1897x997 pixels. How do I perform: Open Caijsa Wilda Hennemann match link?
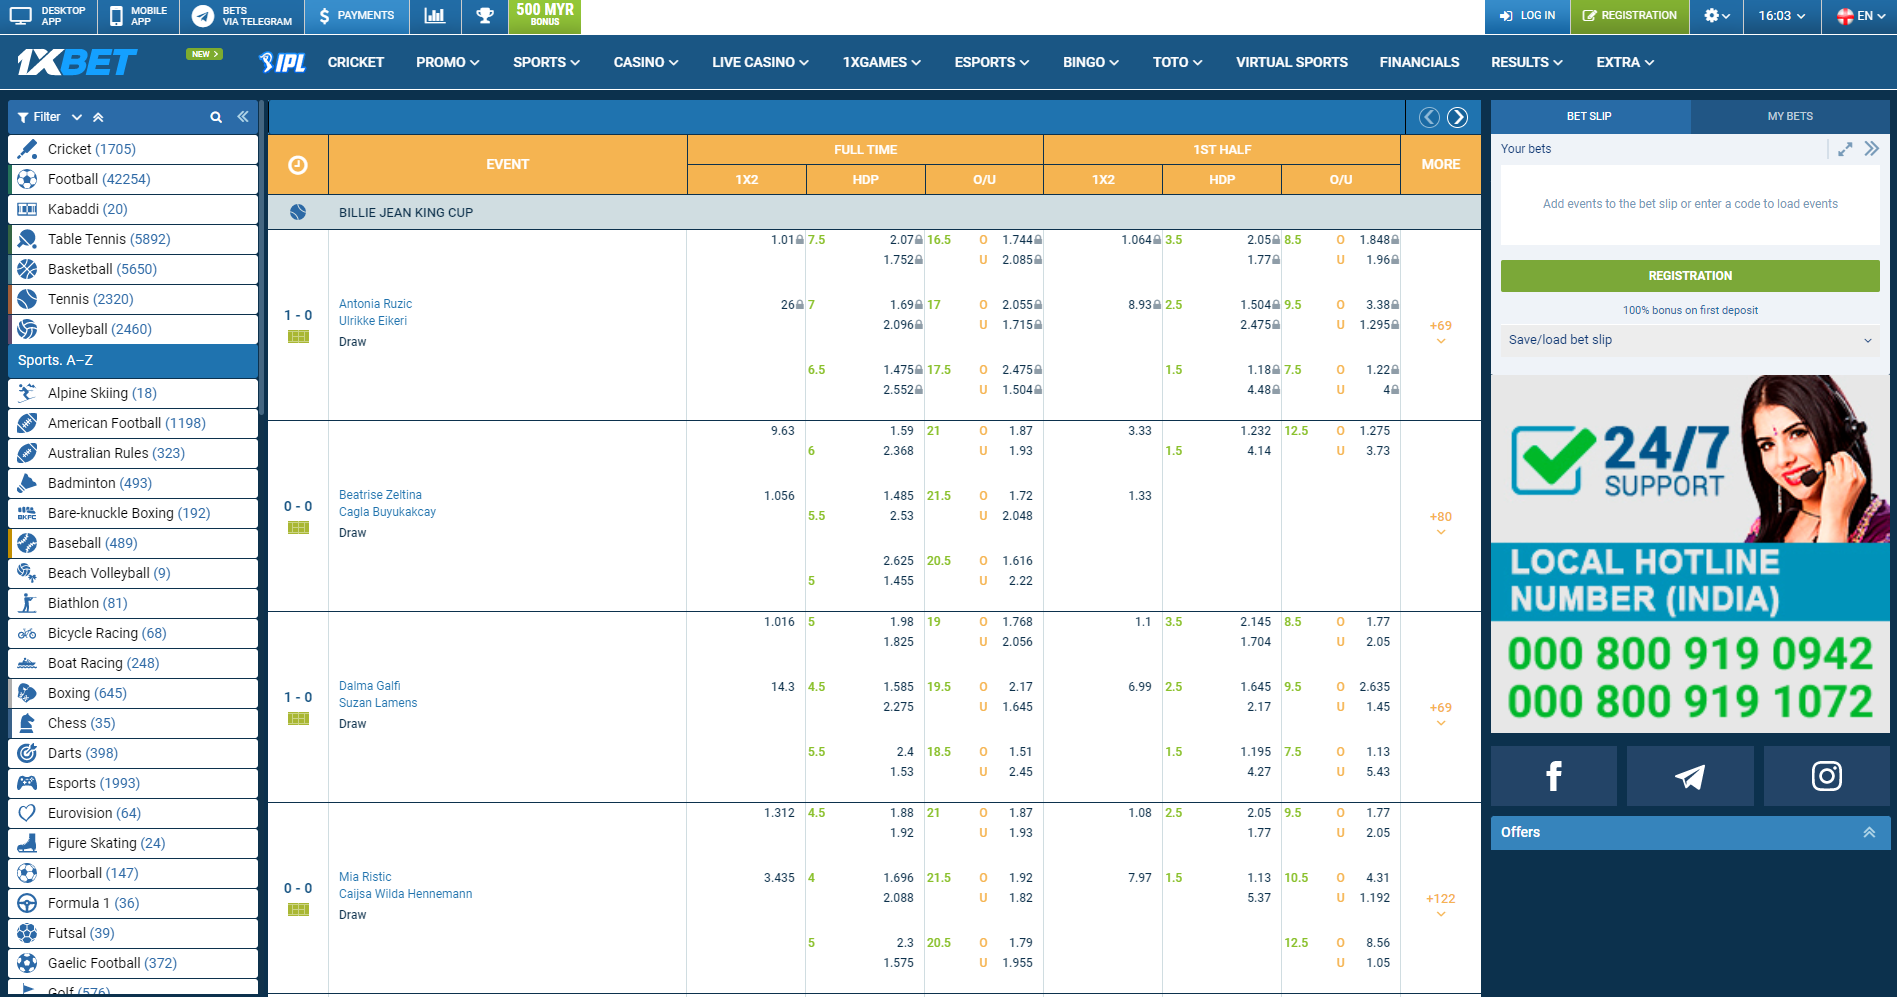click(x=405, y=894)
